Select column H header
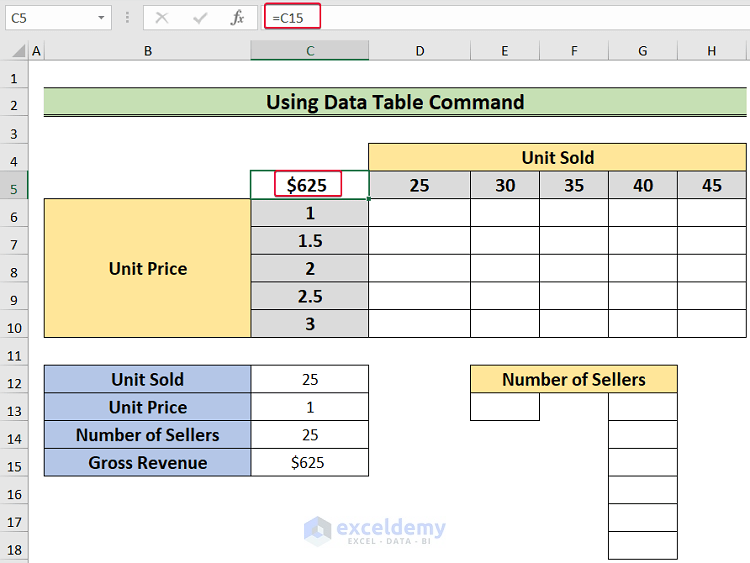 click(711, 51)
